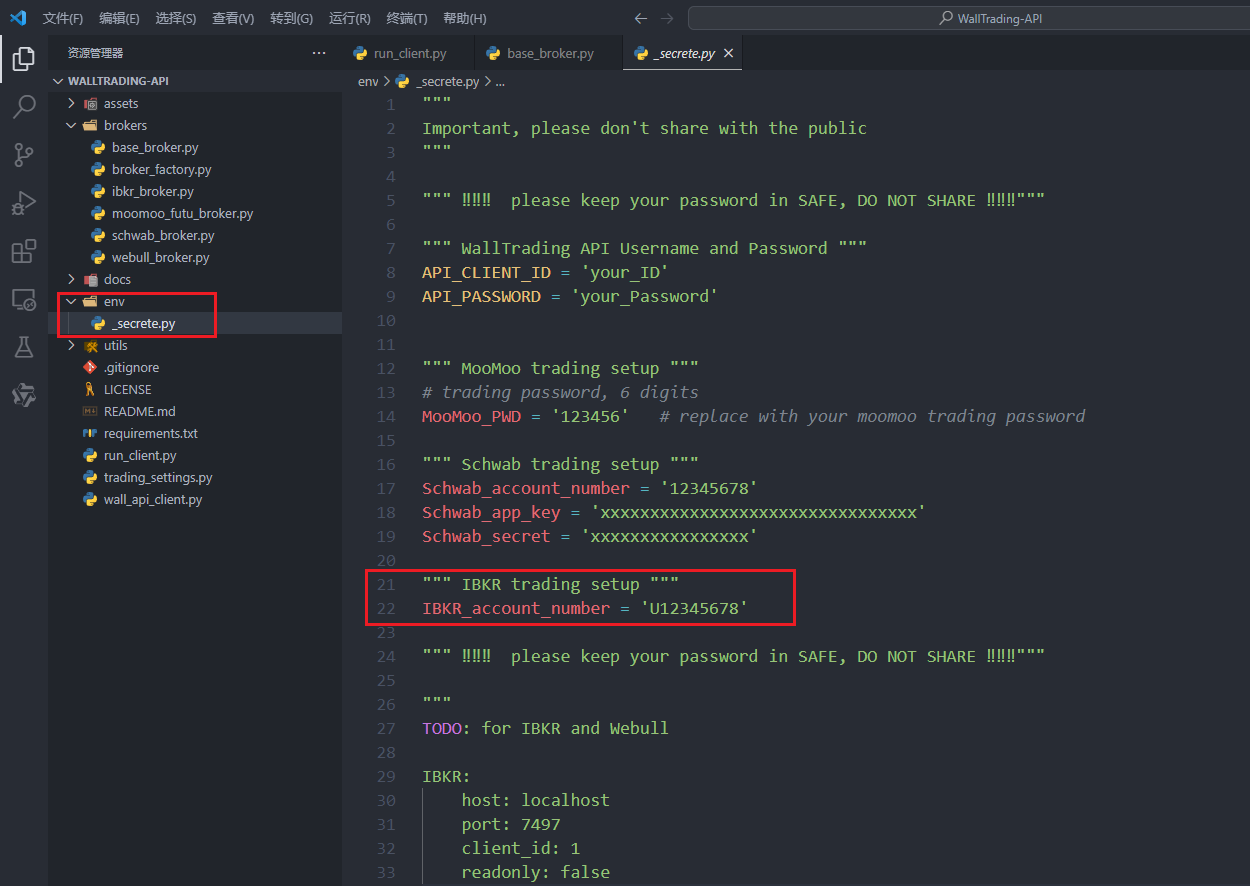Open the Extensions view
Viewport: 1250px width, 886px height.
23,251
